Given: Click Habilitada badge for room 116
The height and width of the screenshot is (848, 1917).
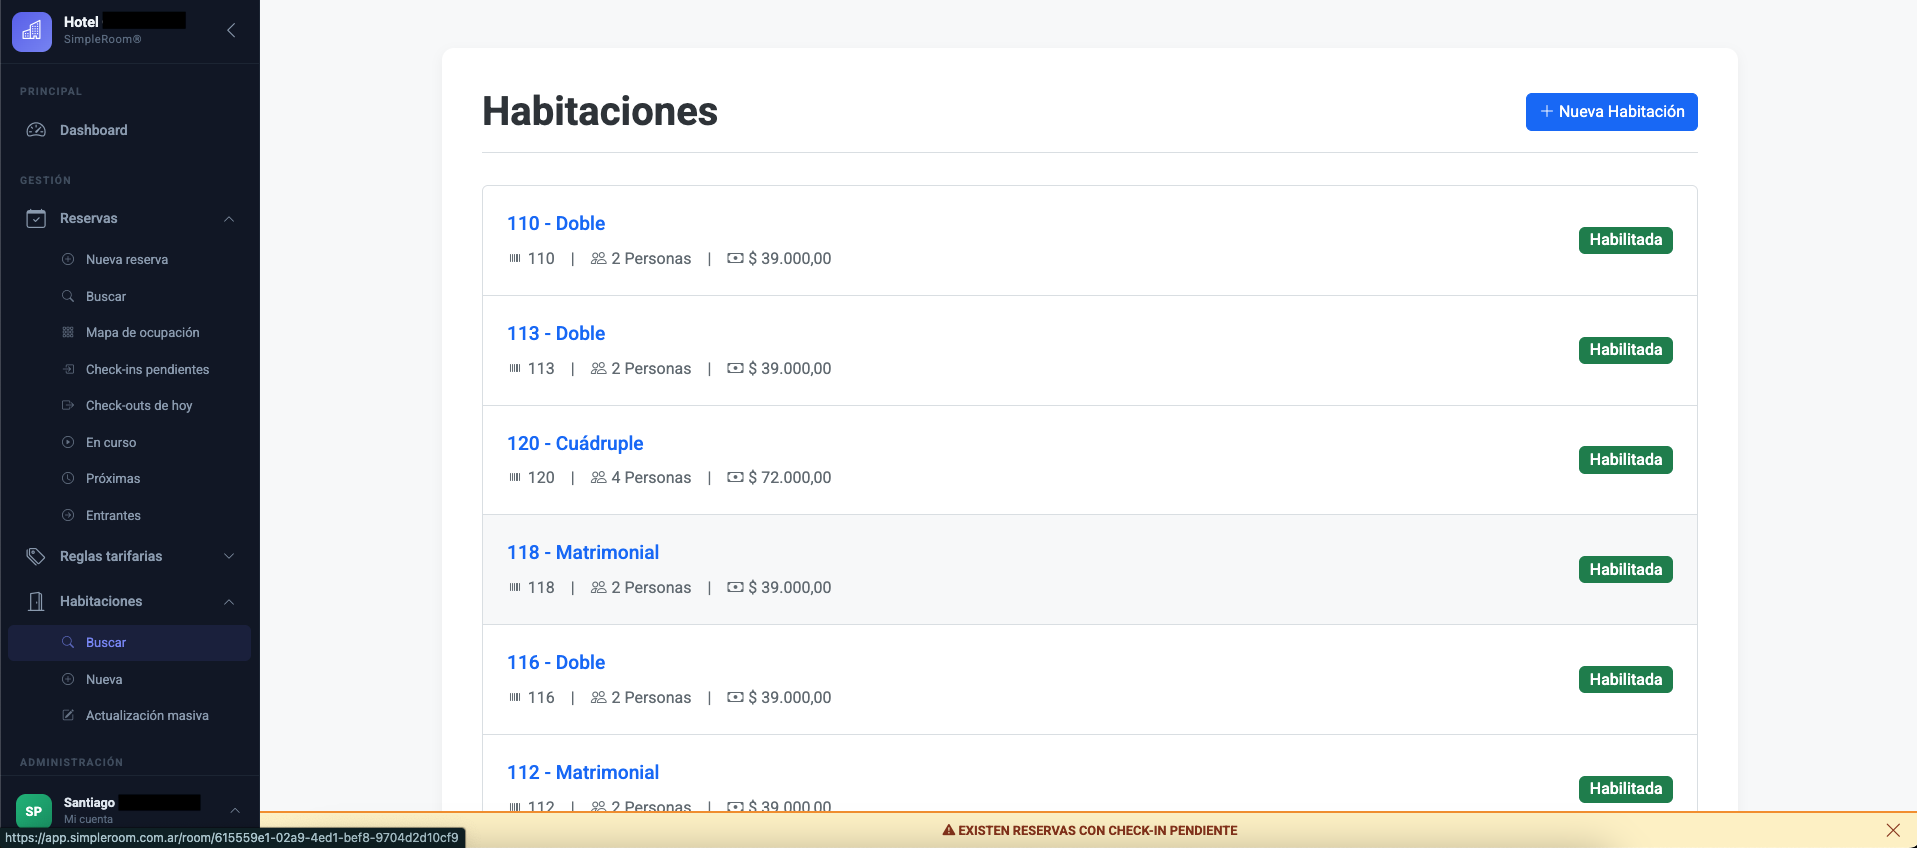Looking at the screenshot, I should (1626, 679).
